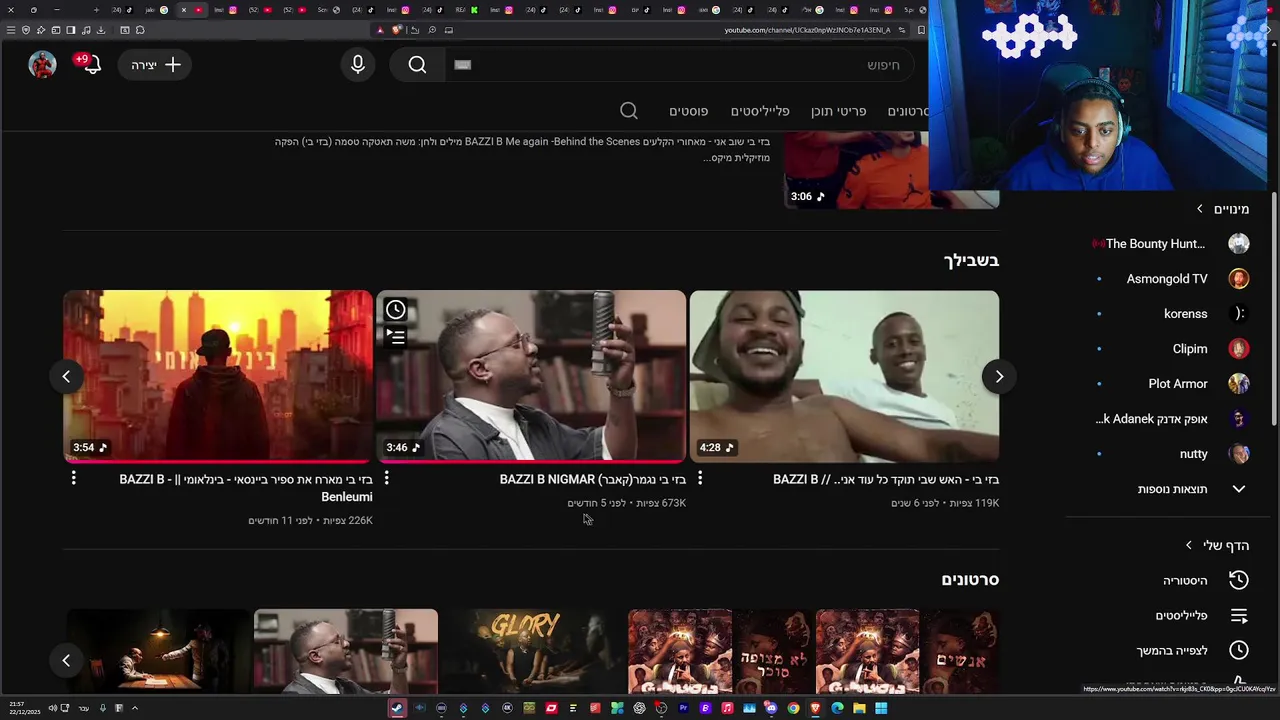Open the account avatar menu
The image size is (1280, 720).
pos(42,64)
